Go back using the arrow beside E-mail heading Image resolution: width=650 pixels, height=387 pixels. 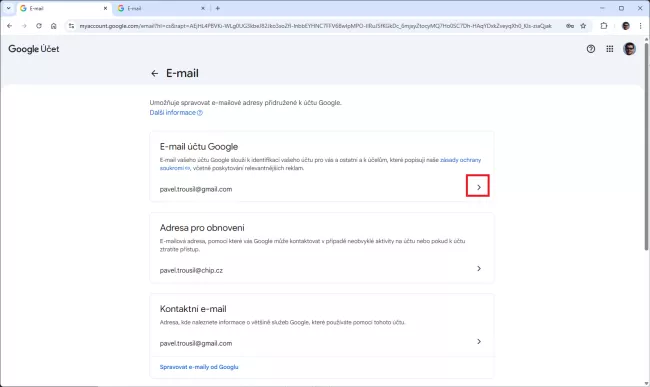point(155,73)
